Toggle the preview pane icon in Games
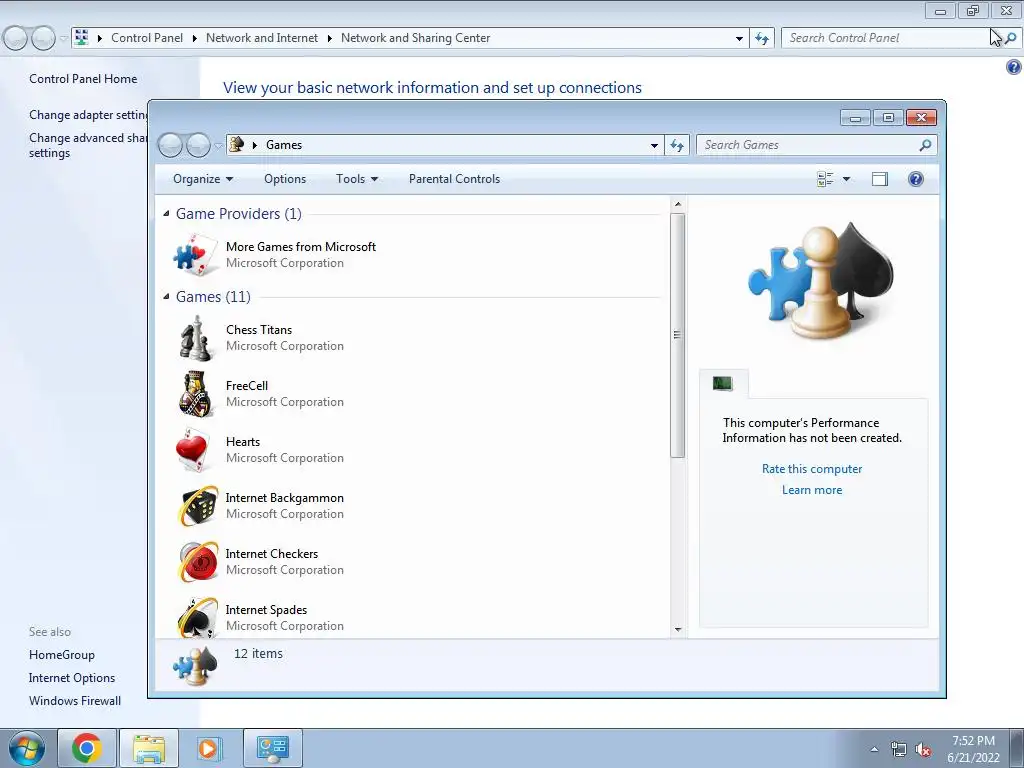The width and height of the screenshot is (1024, 768). coord(880,179)
